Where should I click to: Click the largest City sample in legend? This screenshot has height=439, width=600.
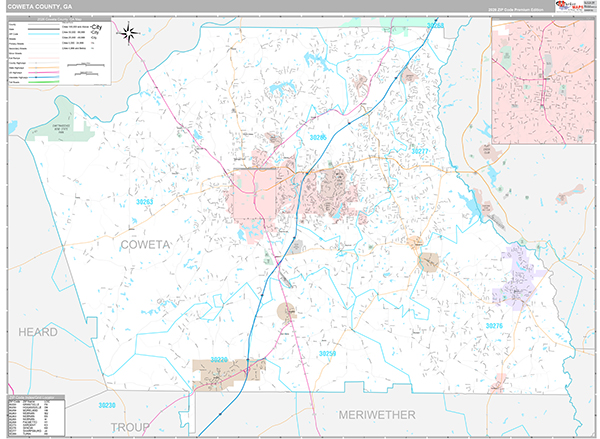tap(97, 27)
